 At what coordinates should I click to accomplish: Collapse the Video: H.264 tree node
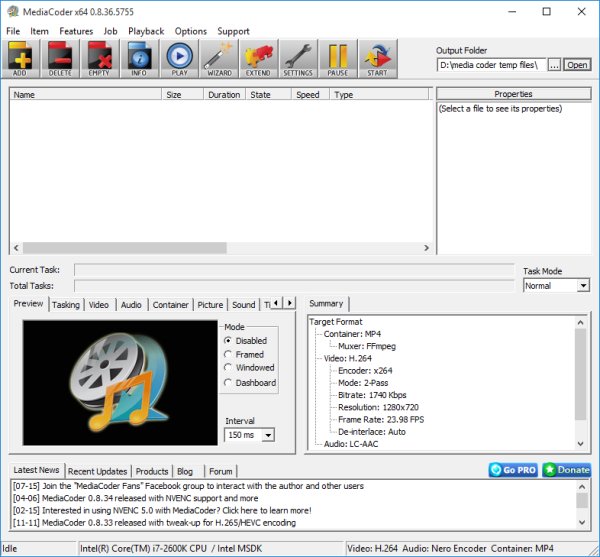pos(347,358)
